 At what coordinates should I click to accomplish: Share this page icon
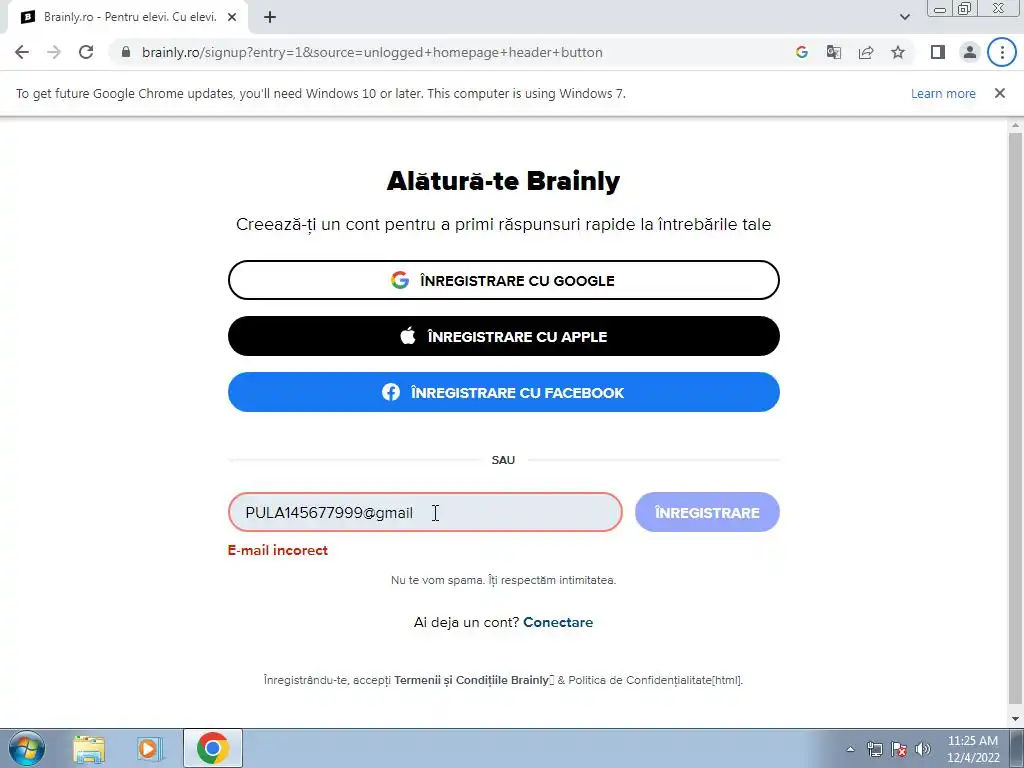pyautogui.click(x=866, y=52)
